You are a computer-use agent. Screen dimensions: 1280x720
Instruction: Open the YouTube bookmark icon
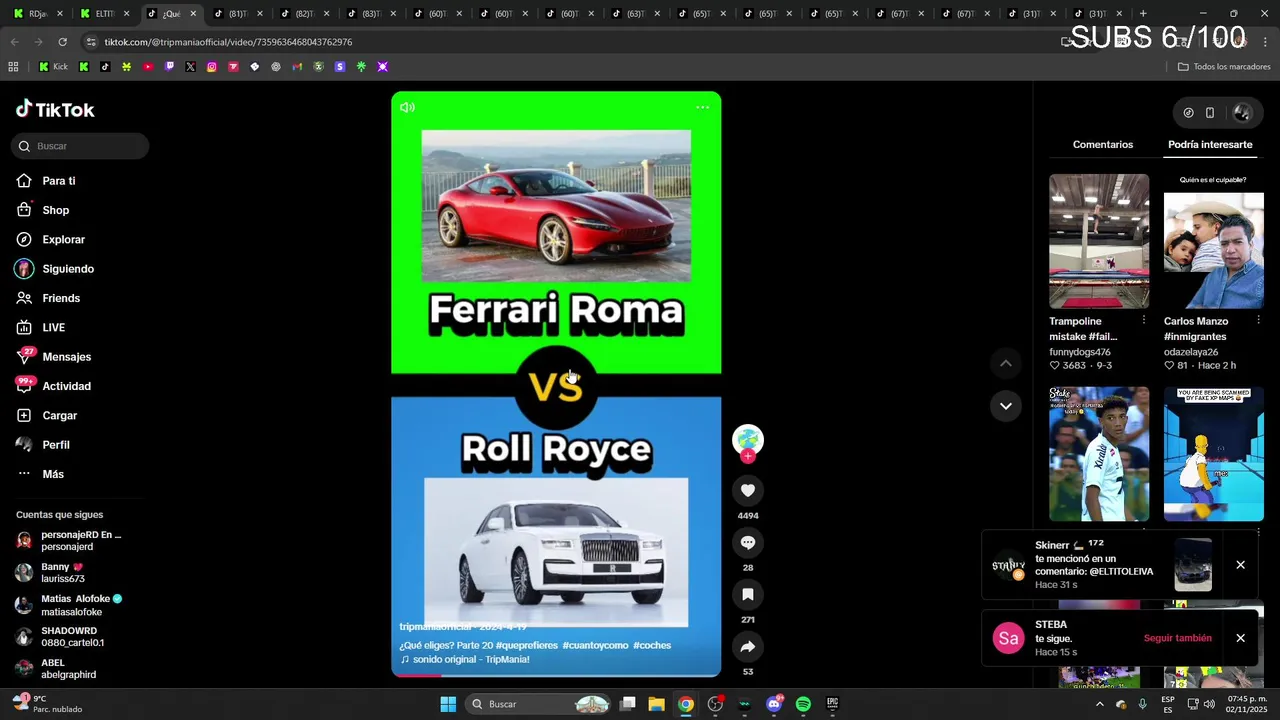point(148,67)
